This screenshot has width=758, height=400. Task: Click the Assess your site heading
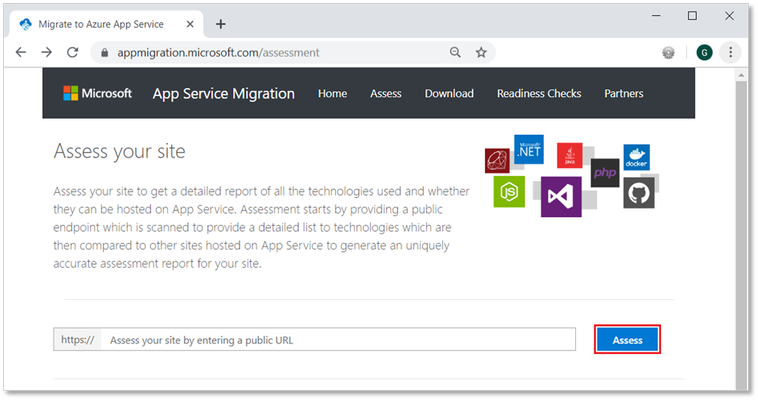point(119,151)
